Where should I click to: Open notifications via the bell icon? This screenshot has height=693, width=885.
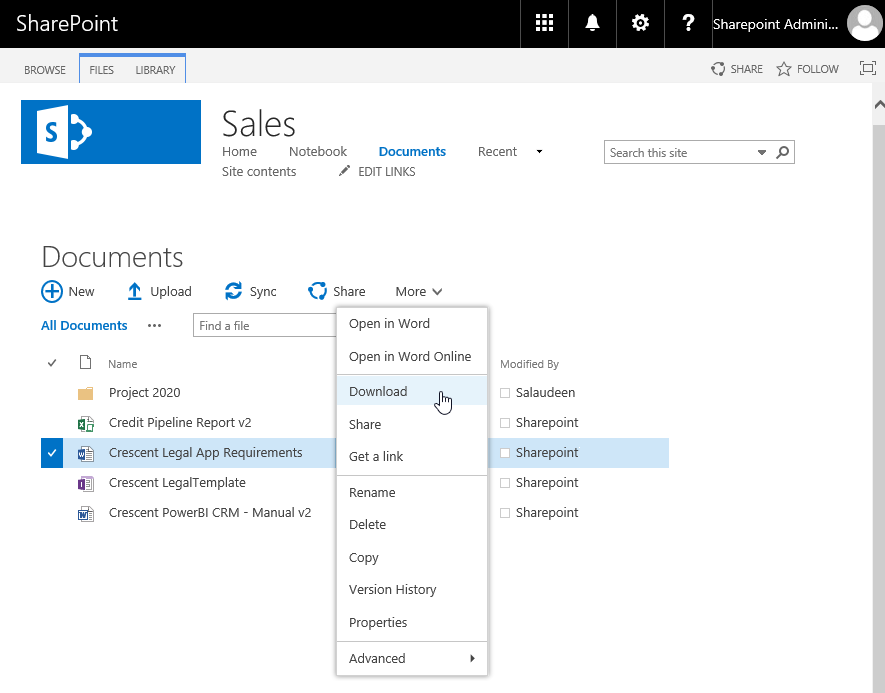pyautogui.click(x=592, y=23)
